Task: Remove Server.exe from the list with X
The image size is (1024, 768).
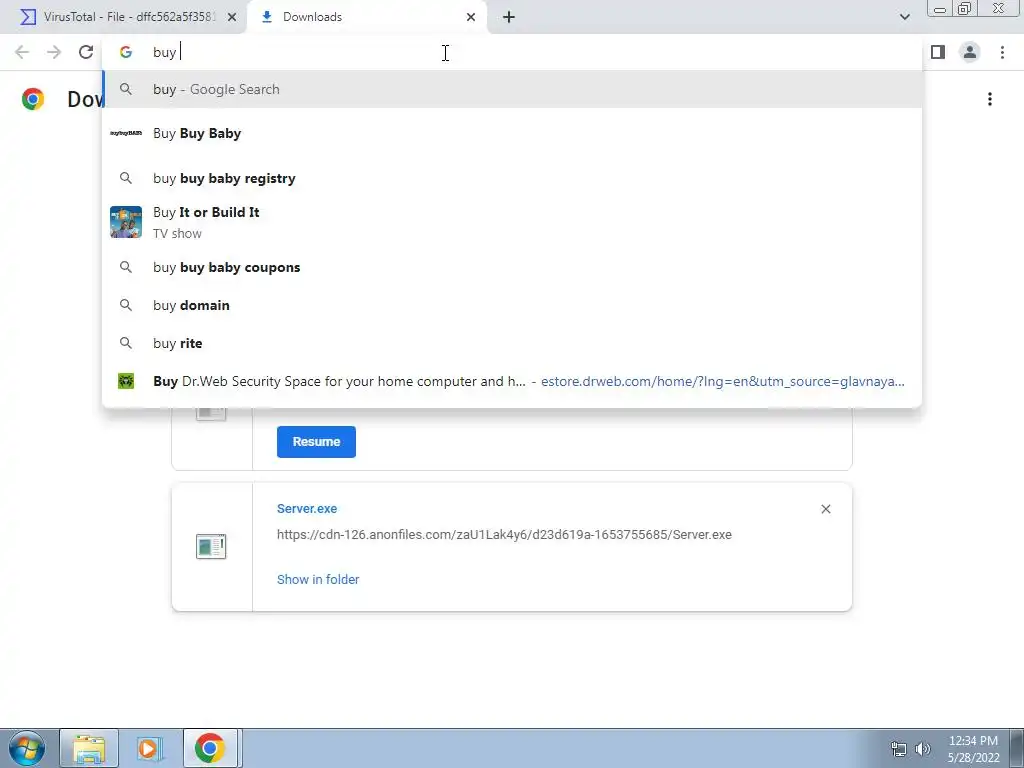Action: click(x=825, y=509)
